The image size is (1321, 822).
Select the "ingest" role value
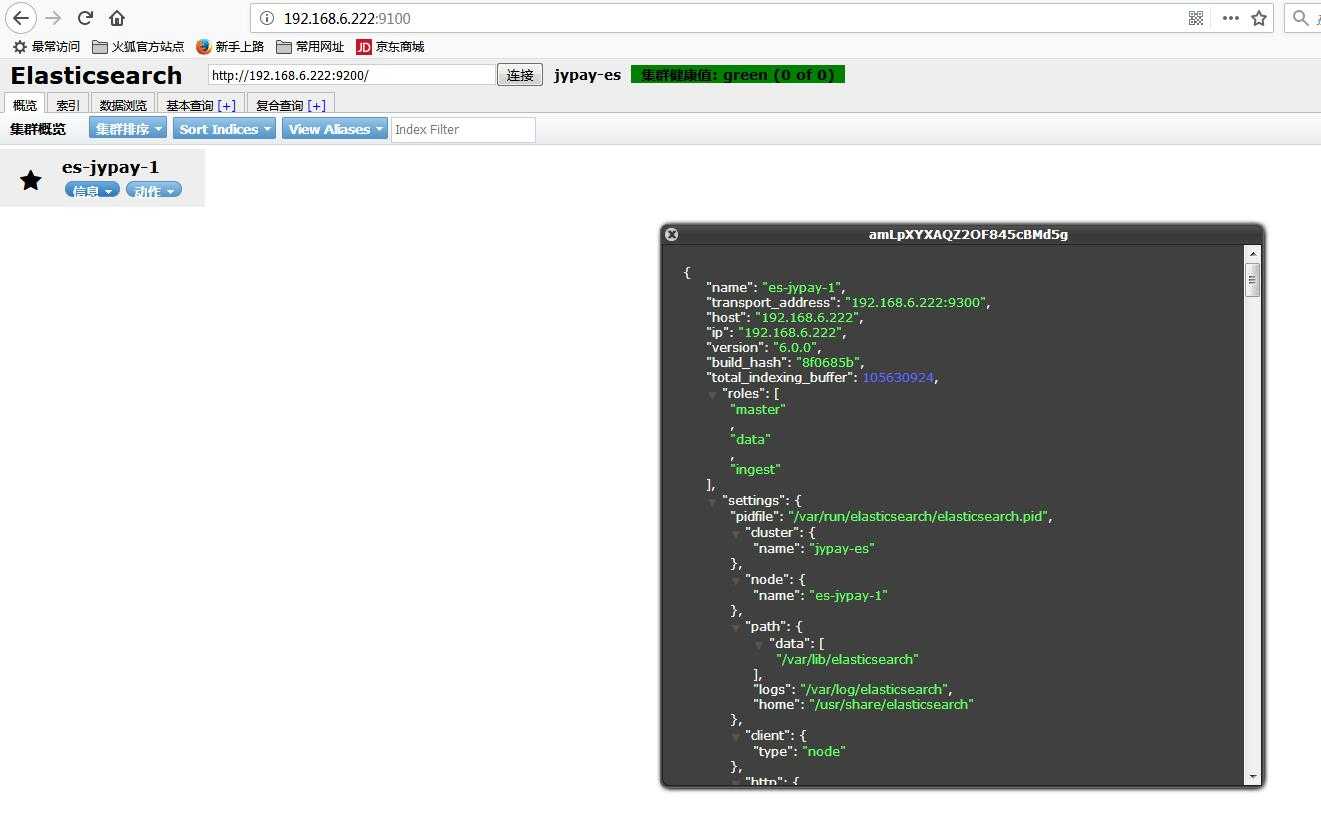(755, 469)
